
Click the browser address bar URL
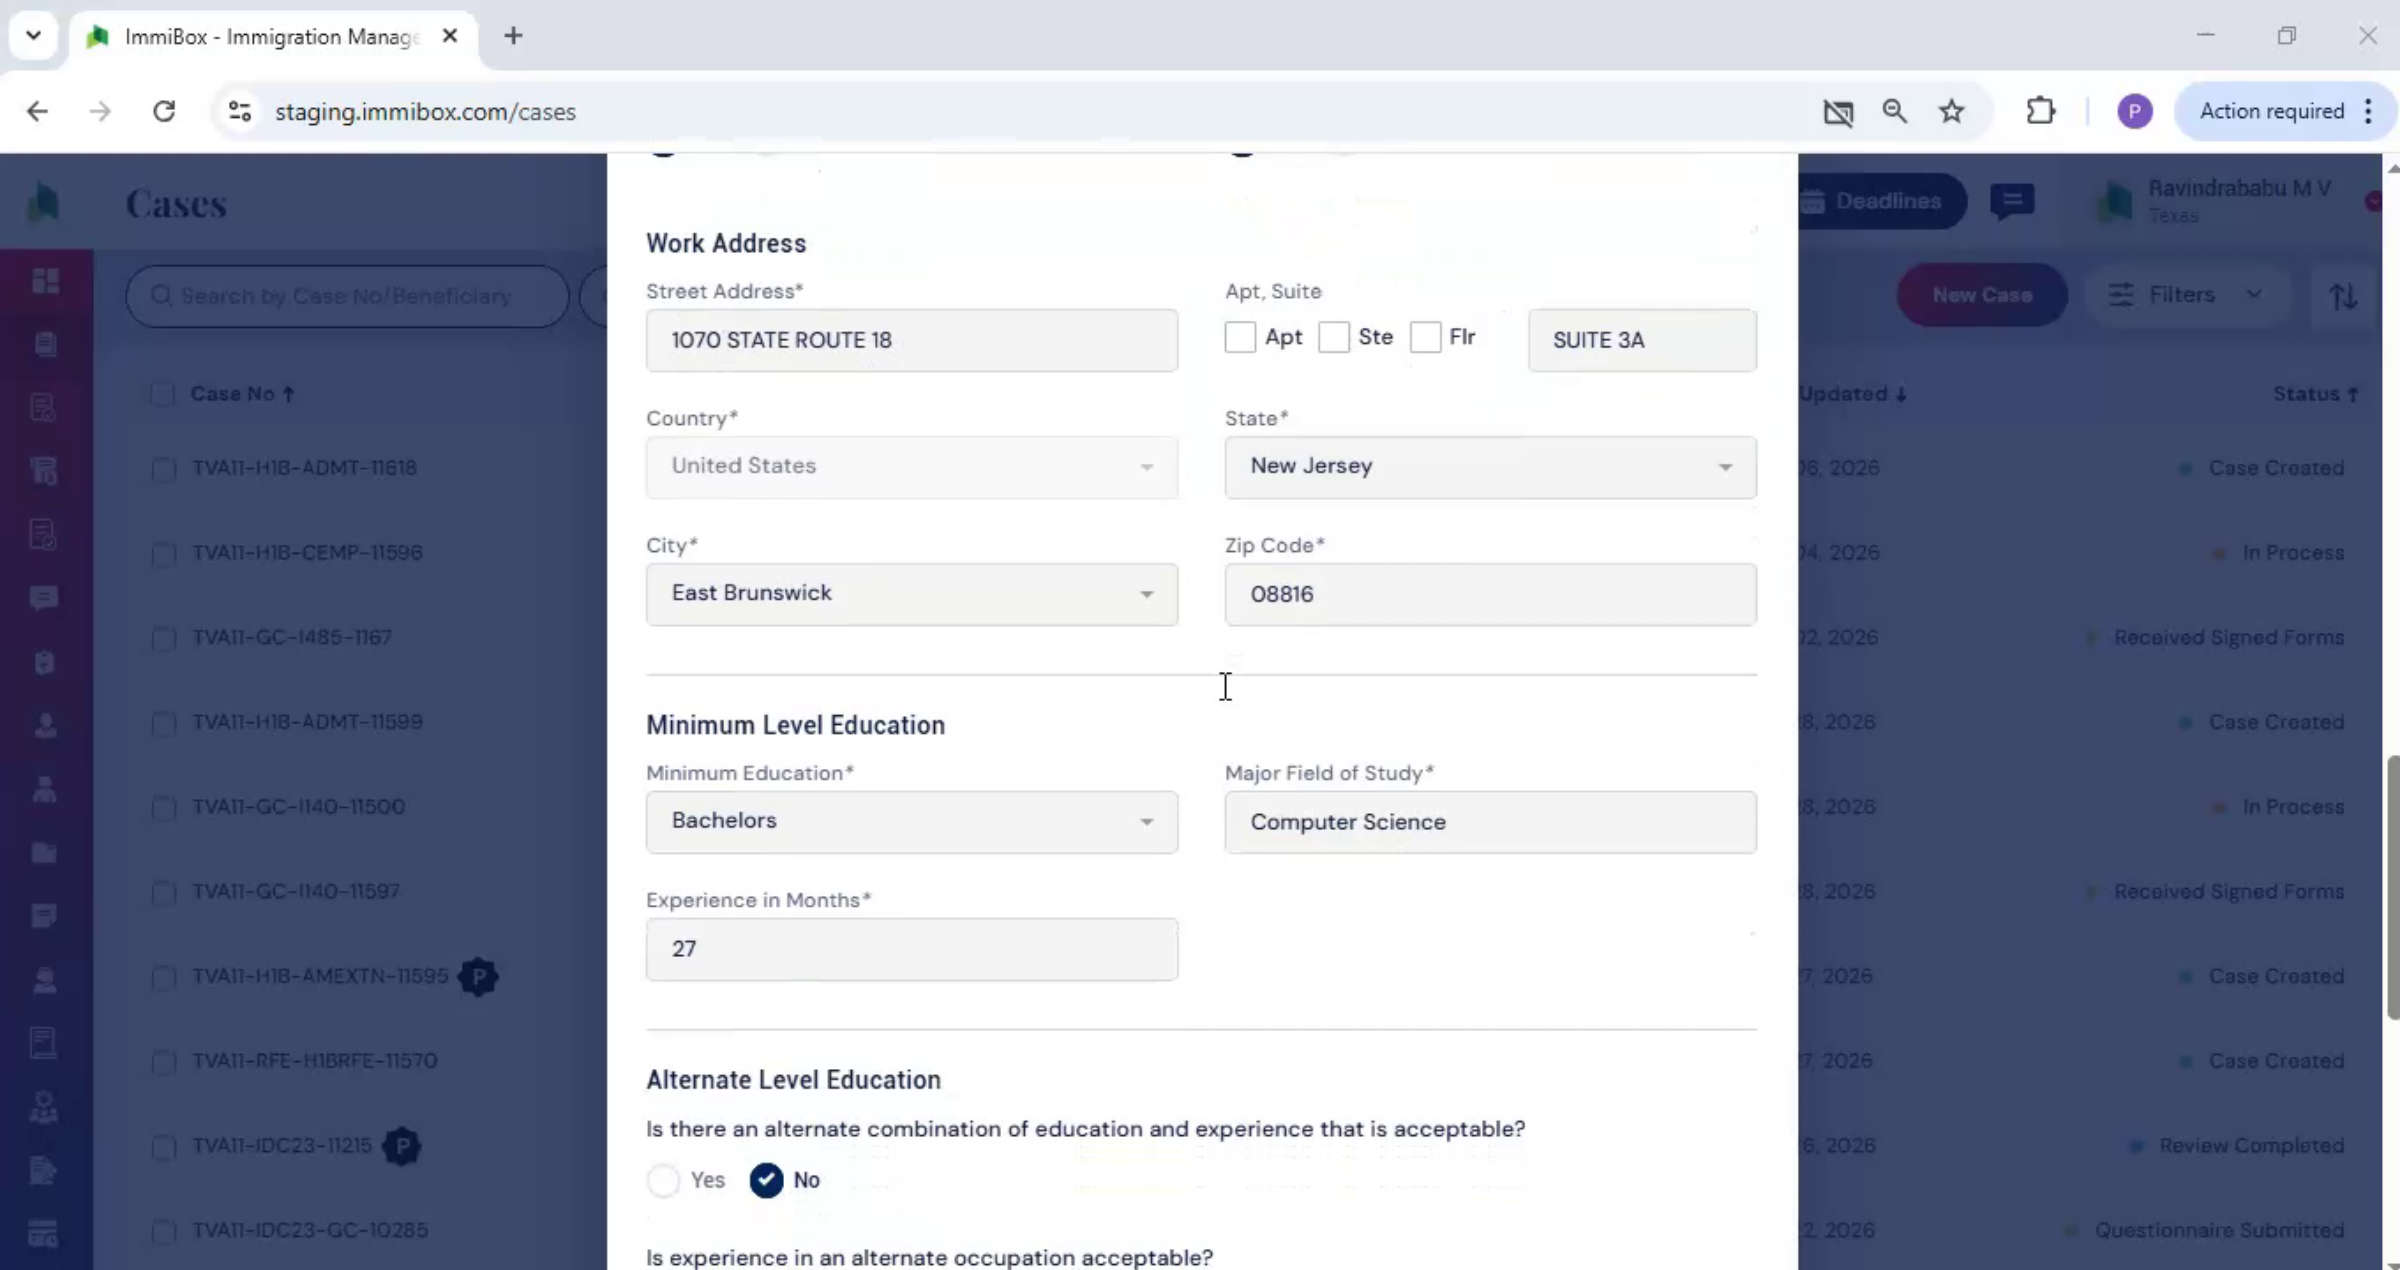click(425, 112)
